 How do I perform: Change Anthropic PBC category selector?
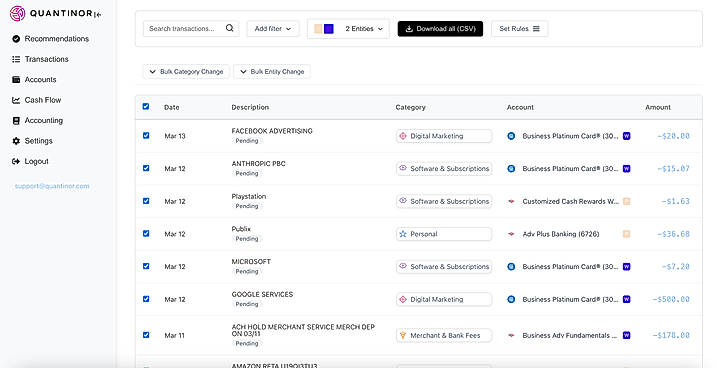point(444,169)
